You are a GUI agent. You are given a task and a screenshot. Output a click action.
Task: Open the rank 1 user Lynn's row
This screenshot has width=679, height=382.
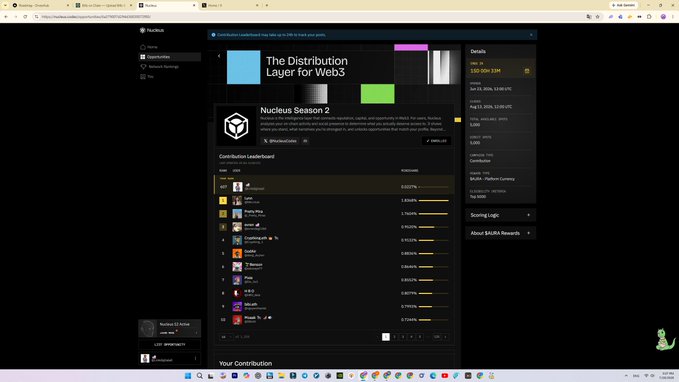[x=334, y=201]
